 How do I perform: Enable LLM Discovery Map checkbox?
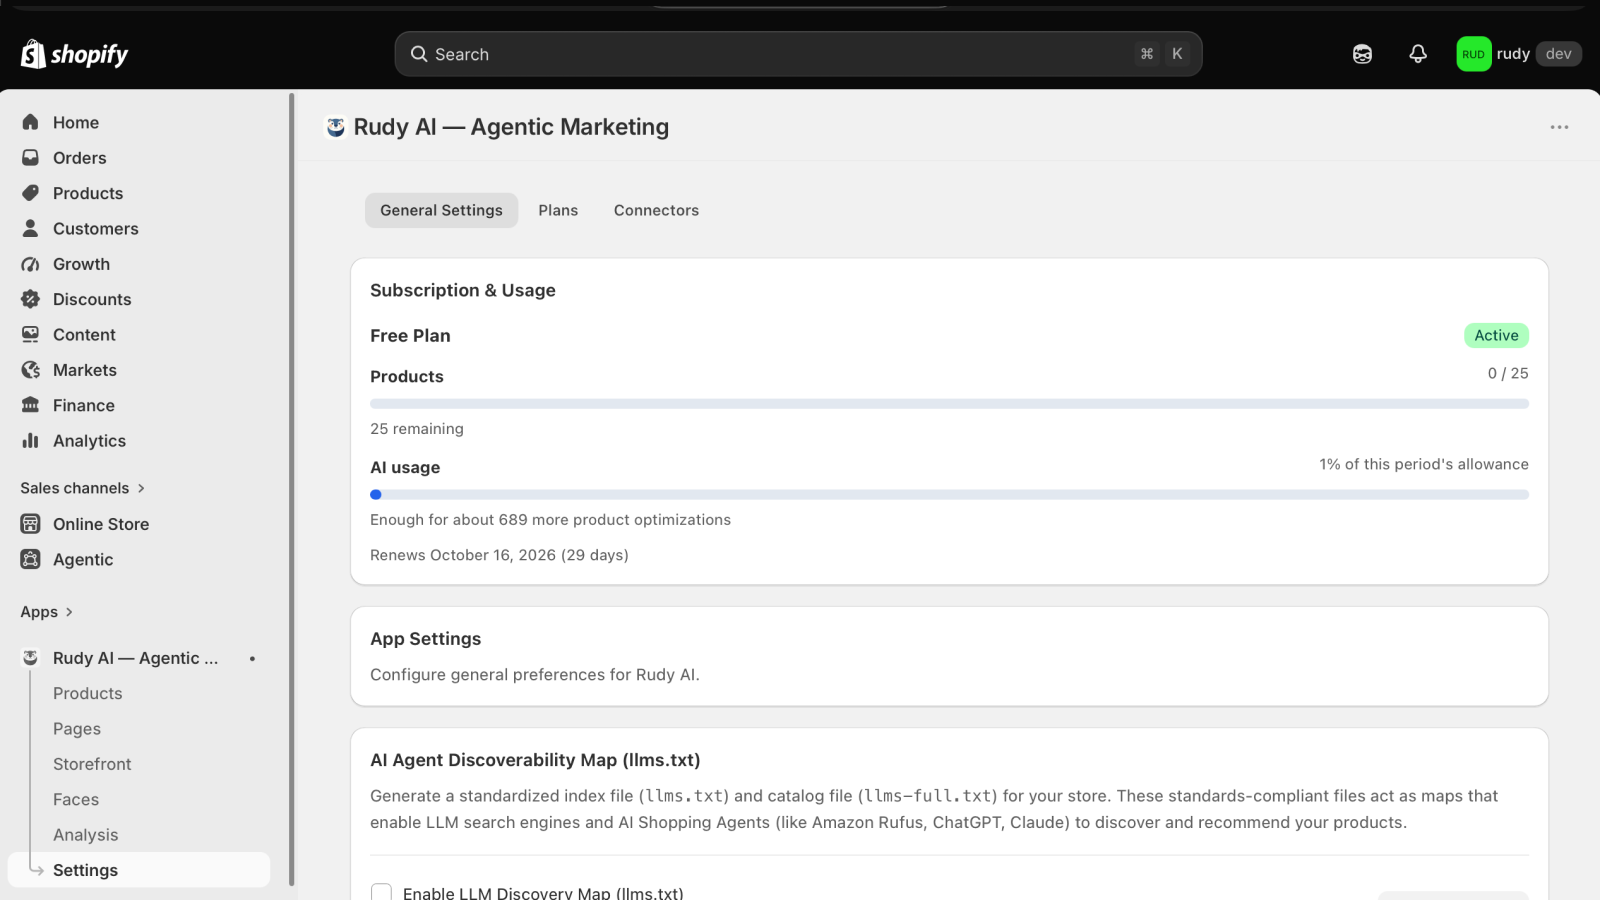[x=381, y=892]
